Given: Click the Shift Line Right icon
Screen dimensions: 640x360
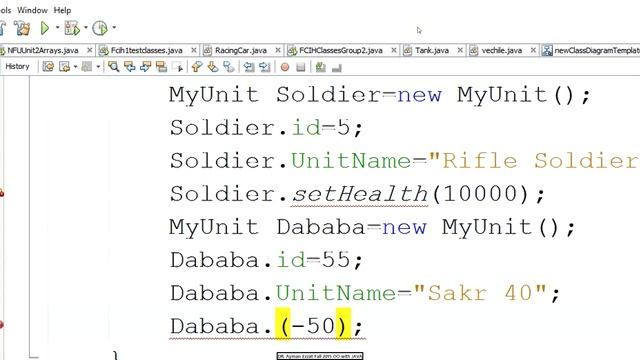Looking at the screenshot, I should (x=264, y=67).
